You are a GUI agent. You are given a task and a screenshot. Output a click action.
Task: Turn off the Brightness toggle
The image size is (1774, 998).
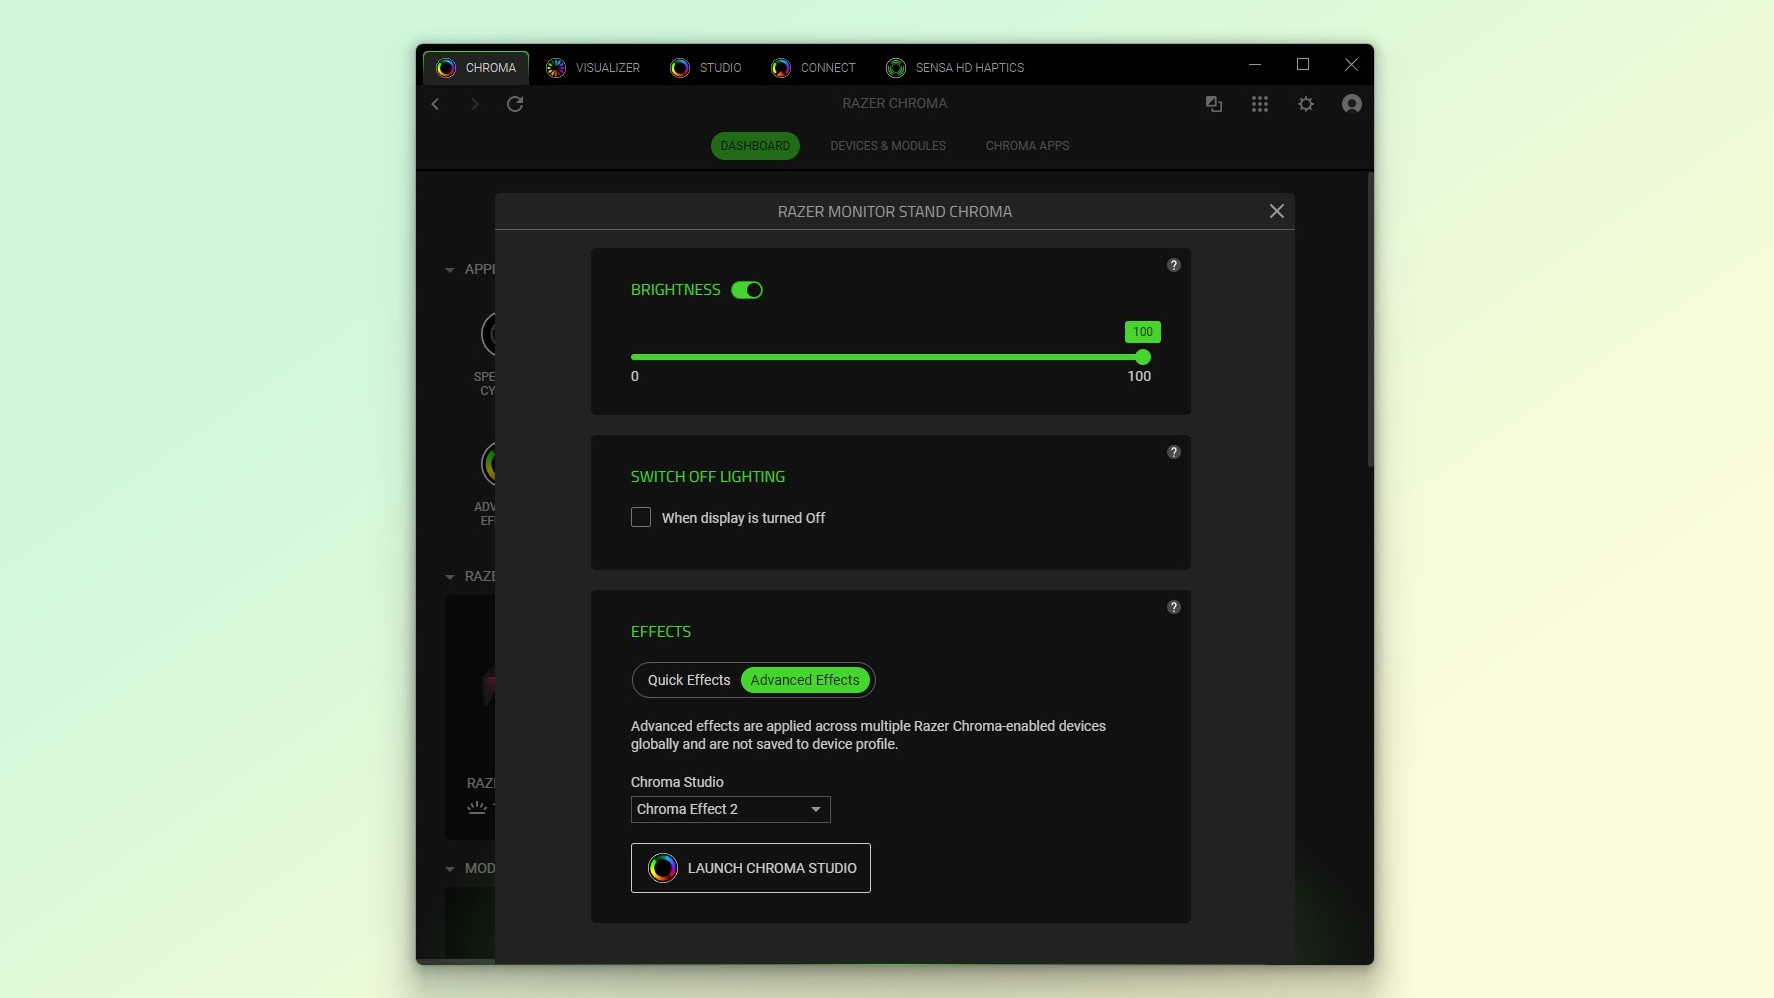tap(747, 290)
